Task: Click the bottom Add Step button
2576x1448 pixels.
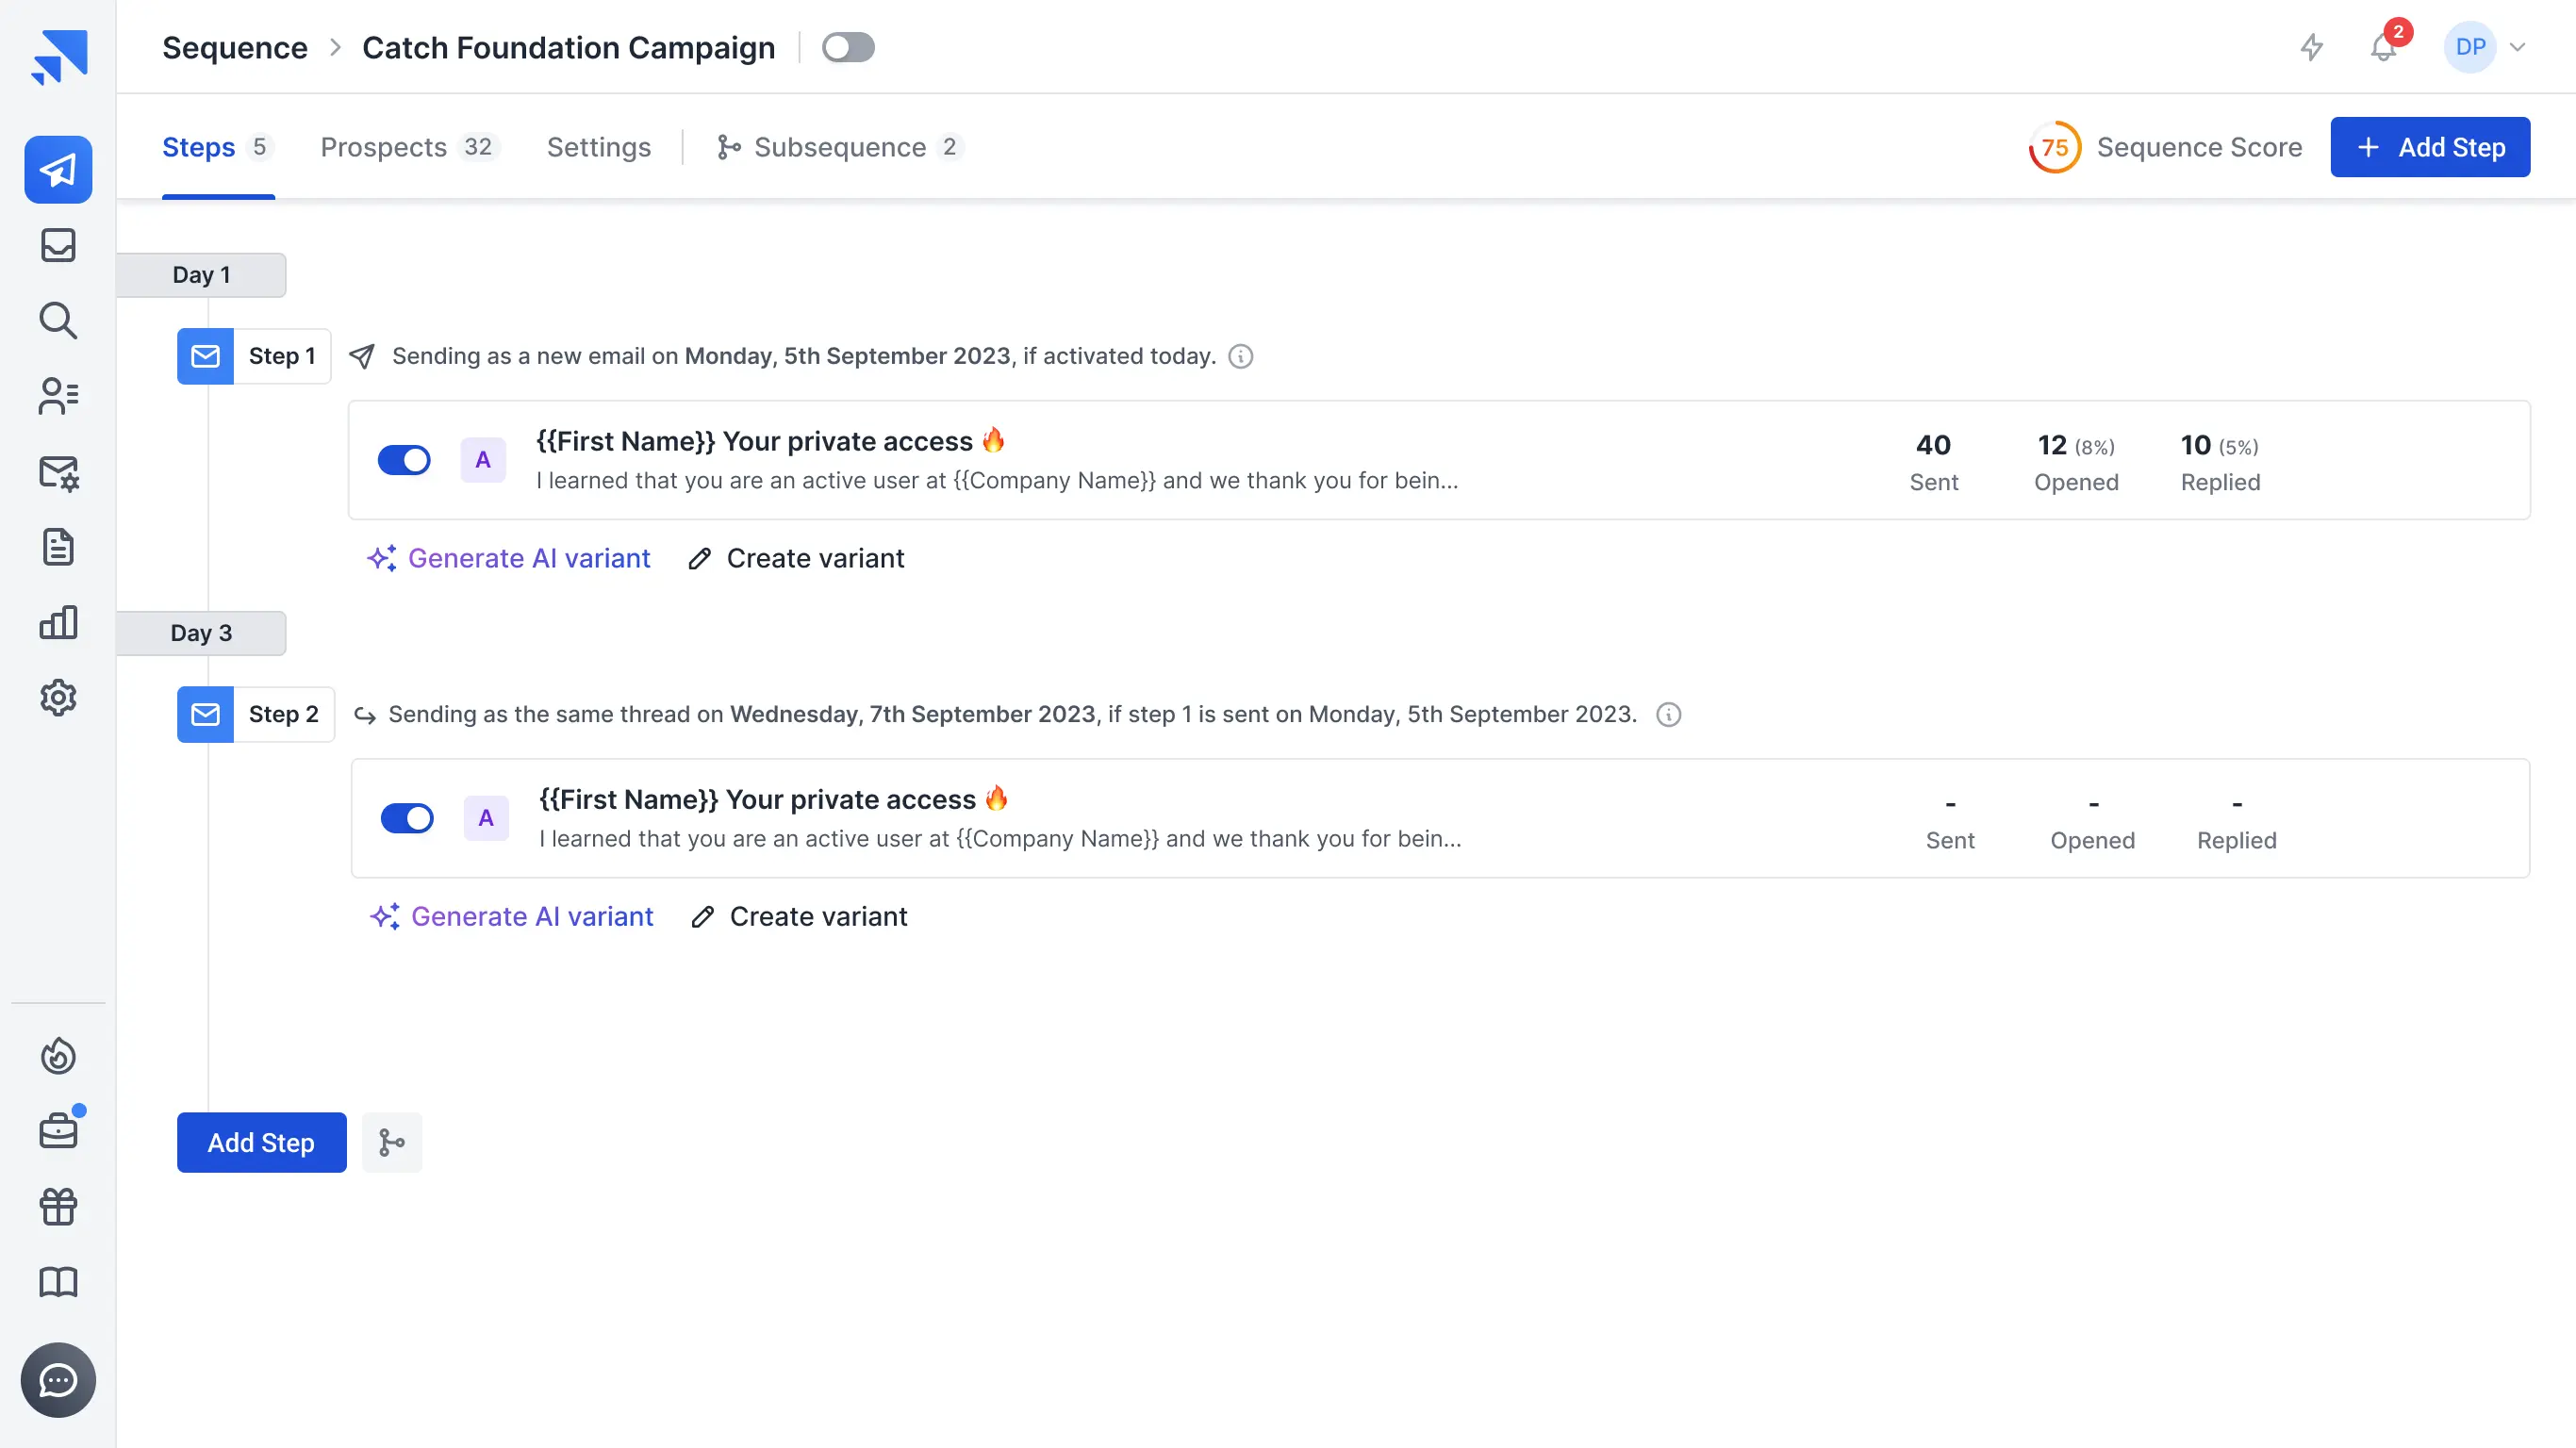Action: tap(261, 1142)
